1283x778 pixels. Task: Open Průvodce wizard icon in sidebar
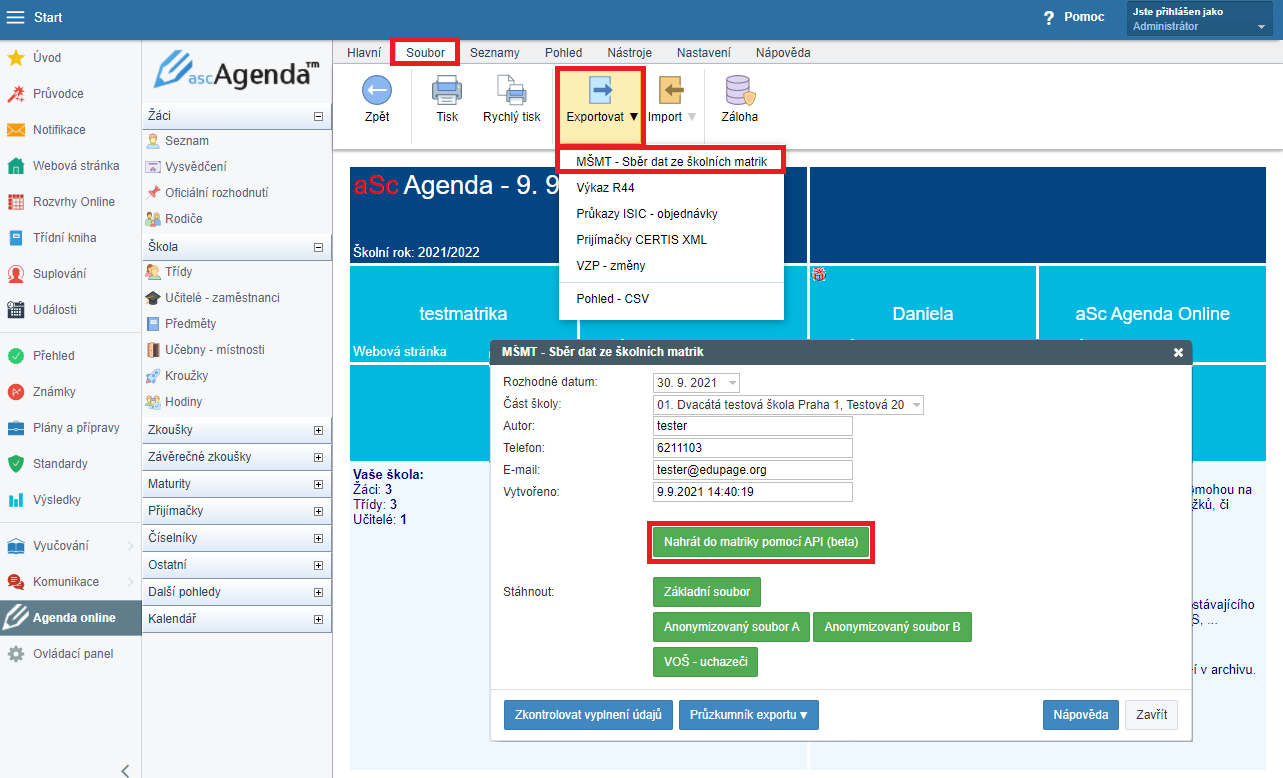pos(16,94)
